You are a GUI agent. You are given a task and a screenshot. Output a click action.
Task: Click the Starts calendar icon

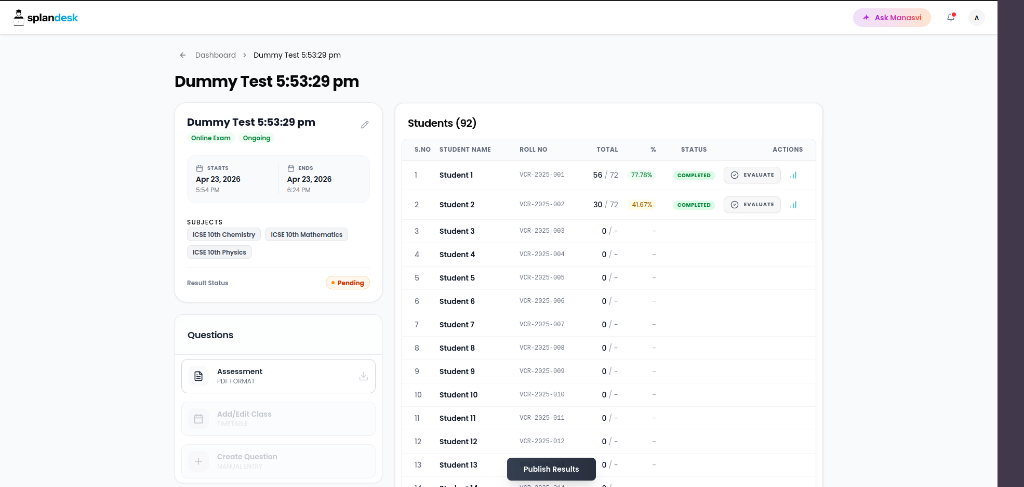pos(200,168)
